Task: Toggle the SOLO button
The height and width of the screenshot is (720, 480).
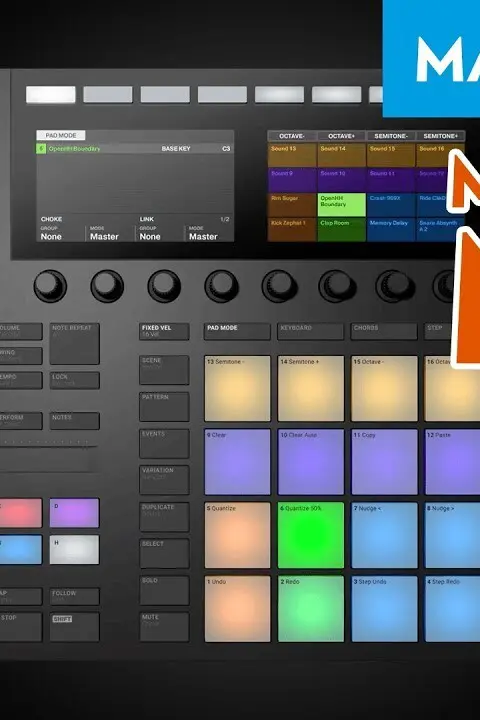Action: click(164, 590)
